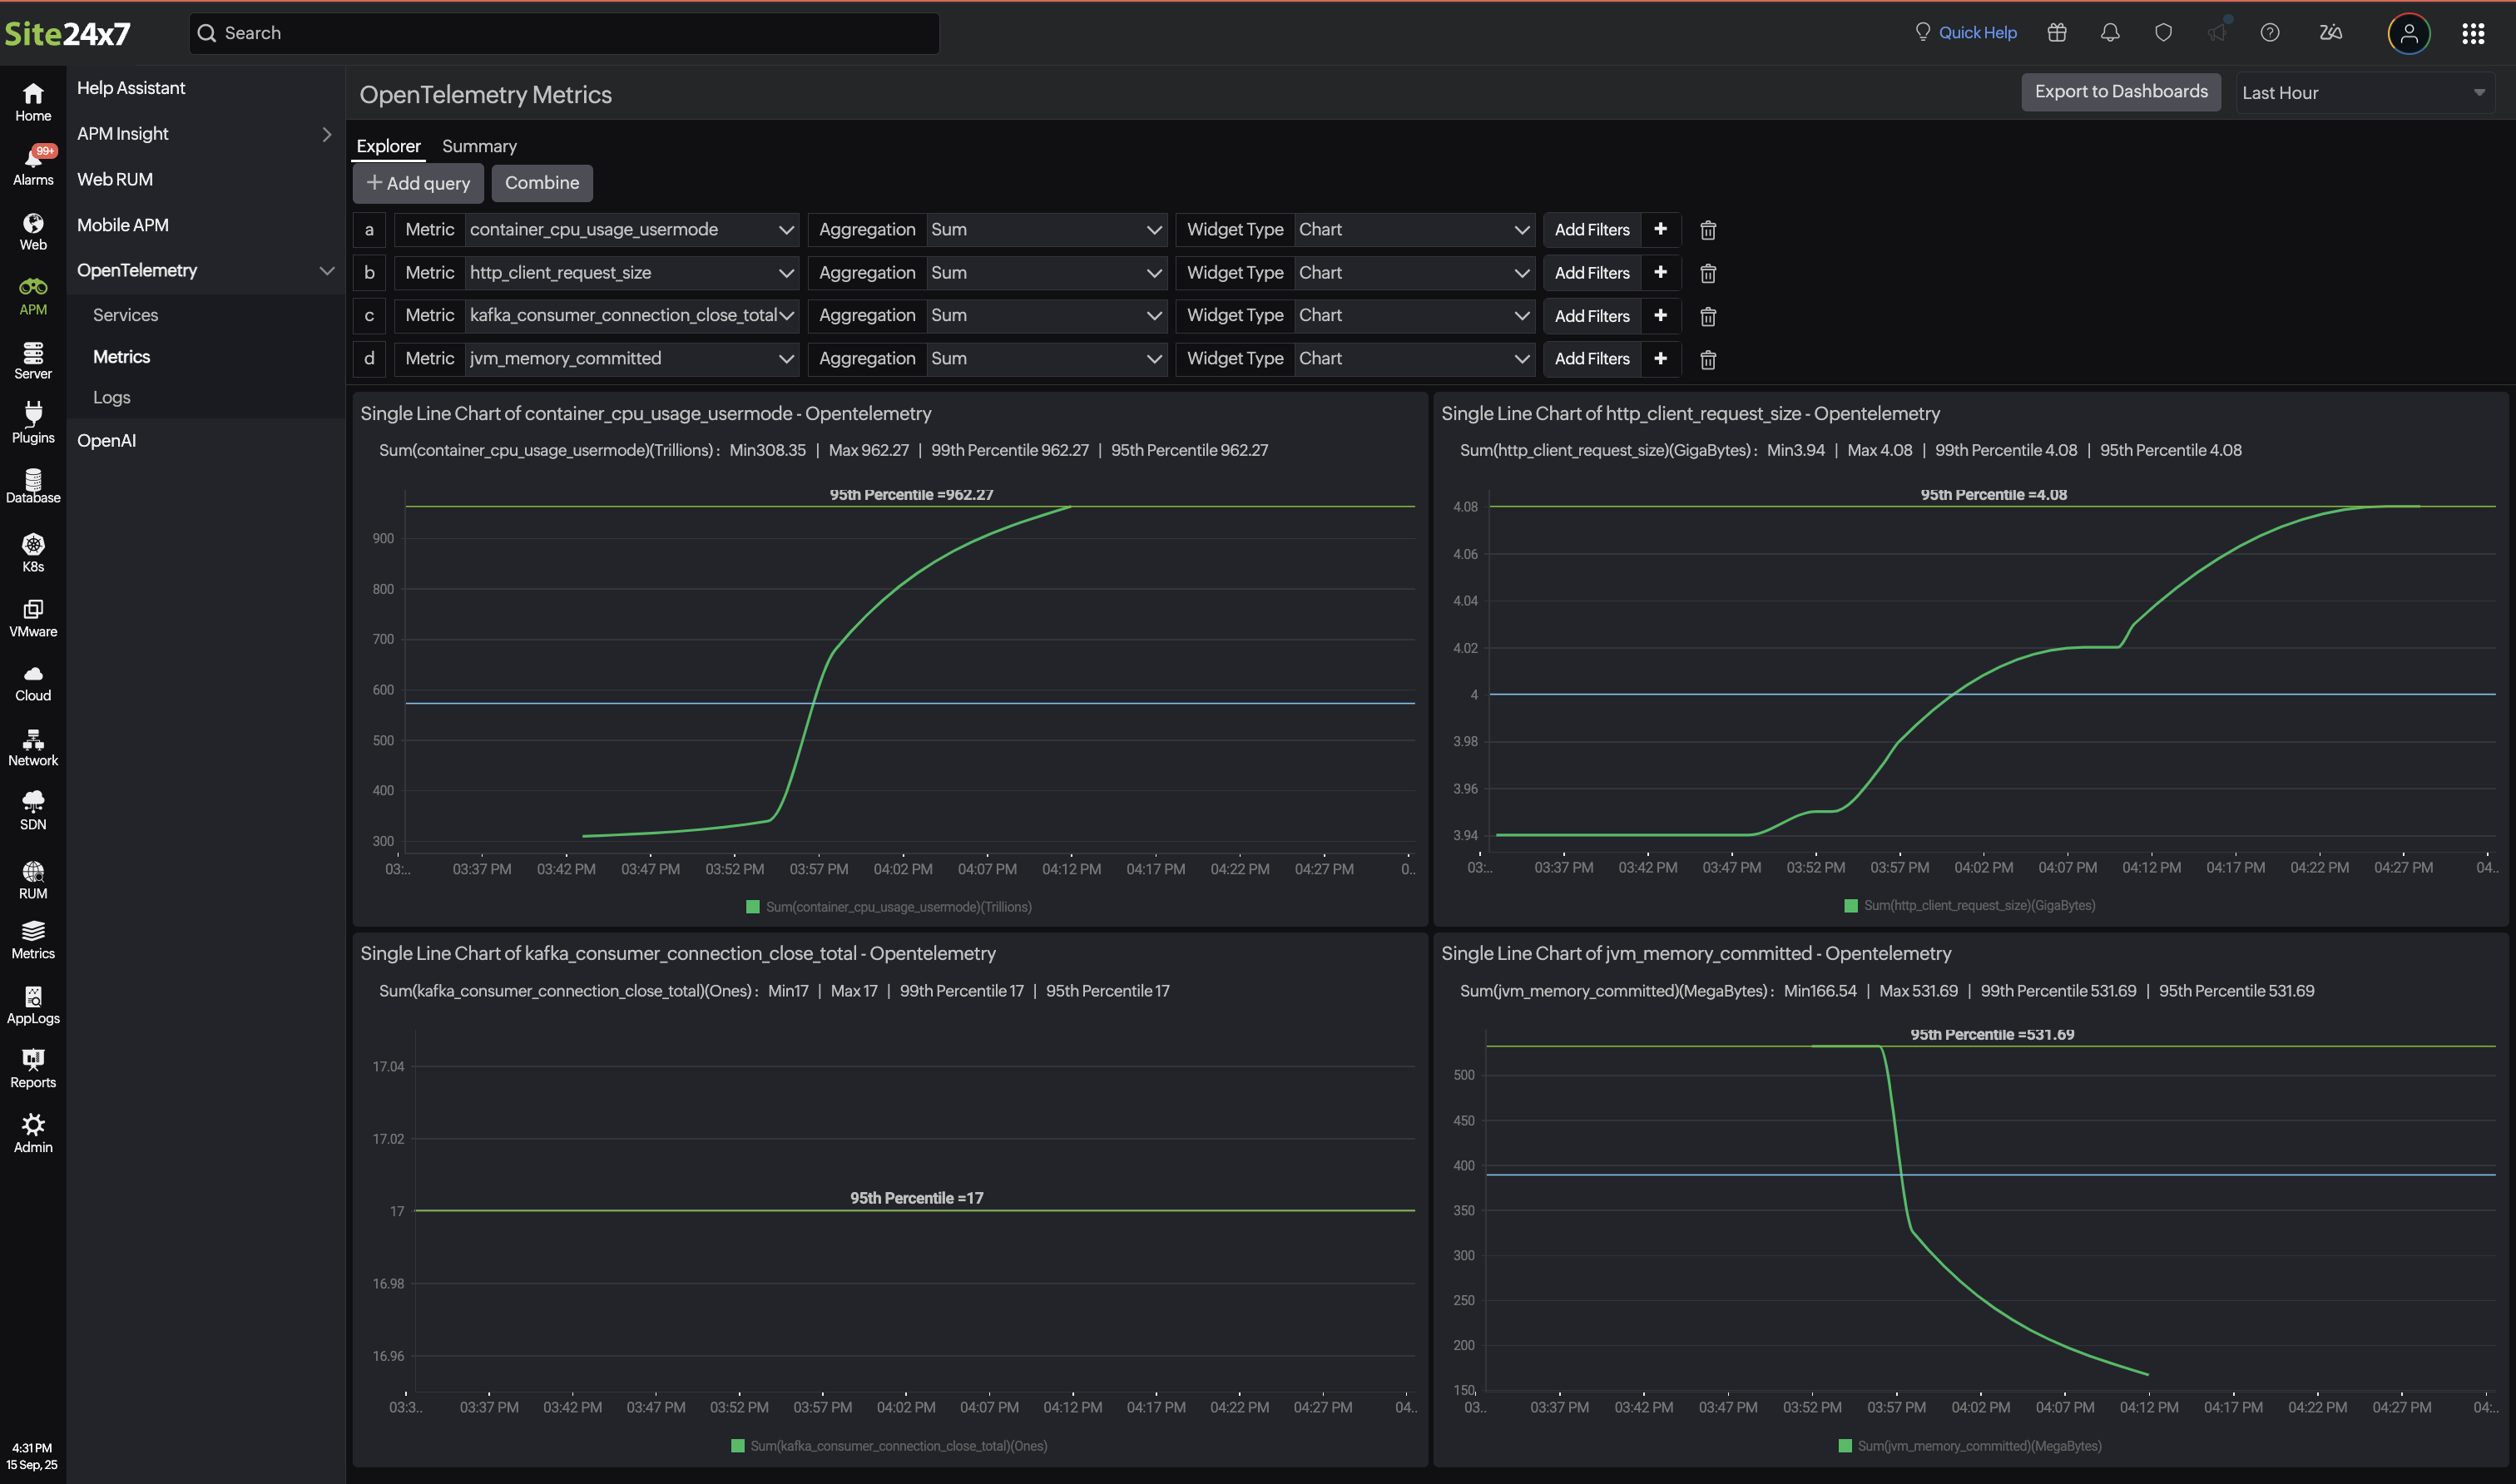
Task: Open Logs under OpenTelemetry menu
Action: 111,397
